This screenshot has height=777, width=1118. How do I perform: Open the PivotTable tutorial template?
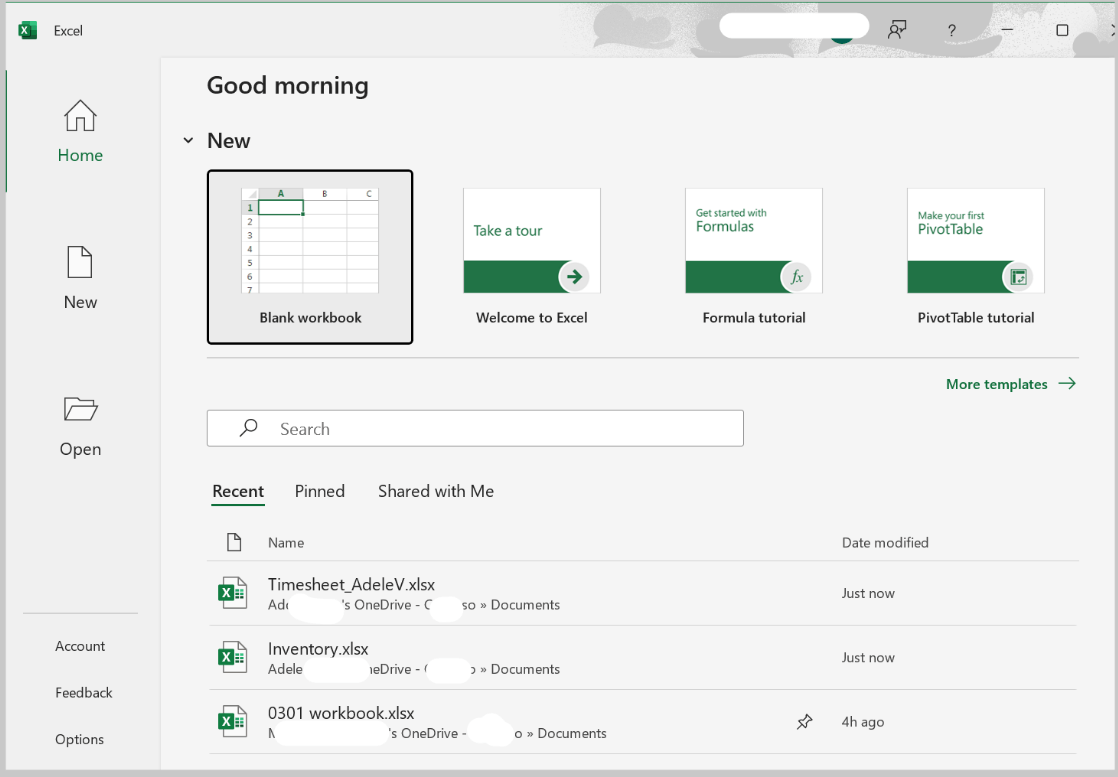(975, 257)
